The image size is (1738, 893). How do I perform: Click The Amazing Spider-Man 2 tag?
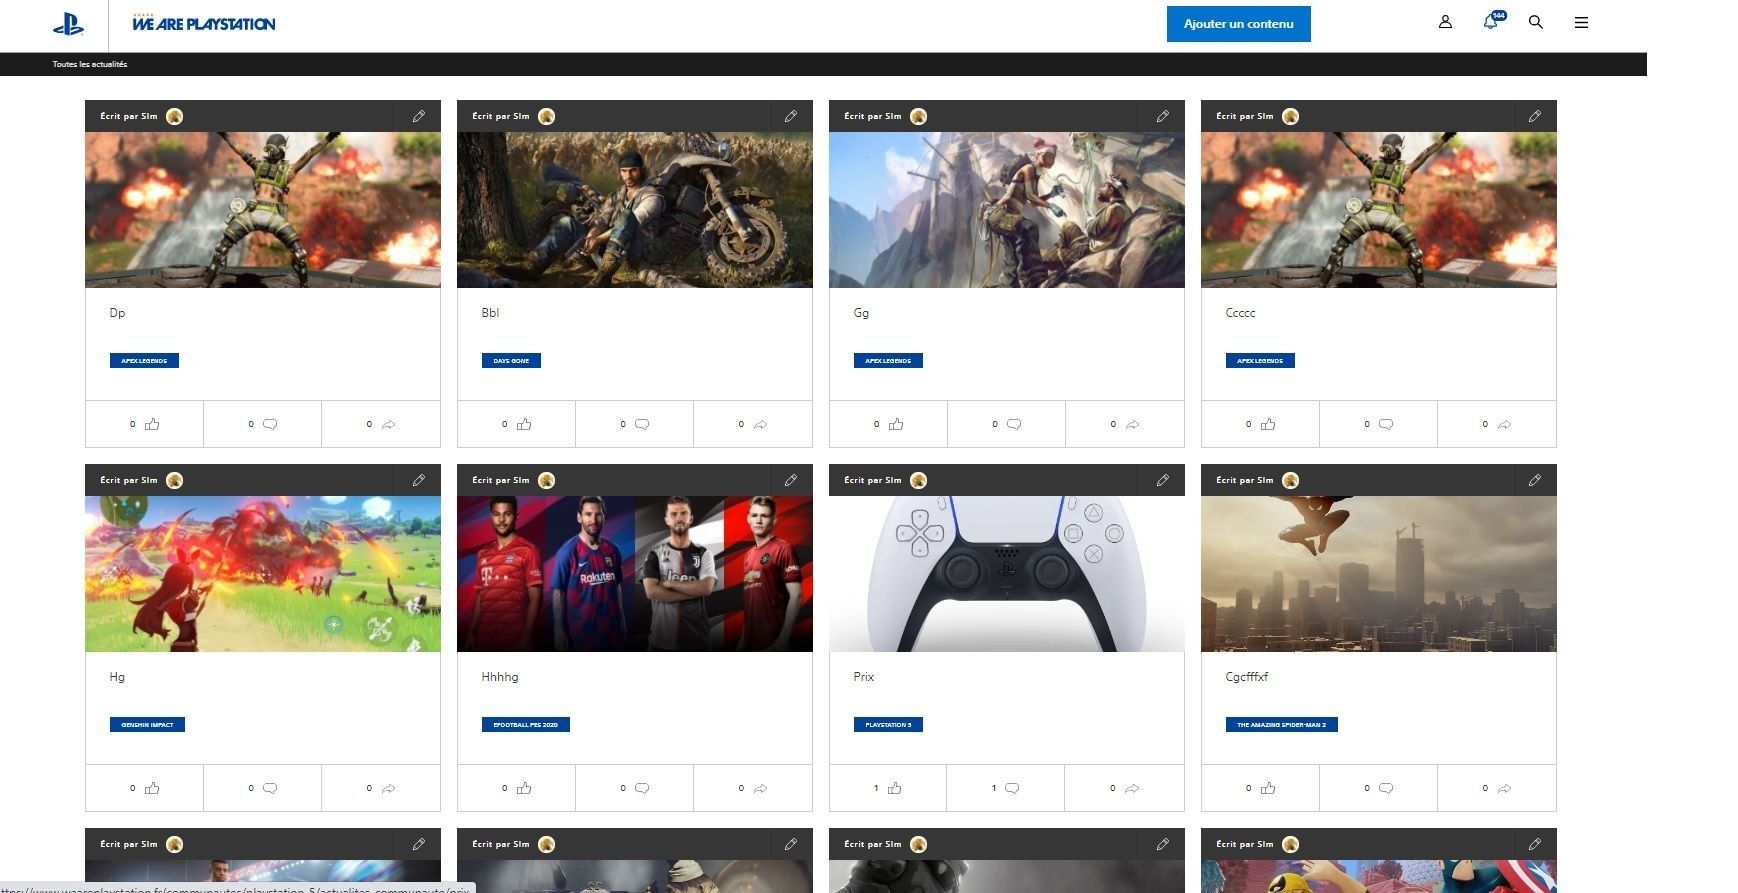pyautogui.click(x=1281, y=724)
